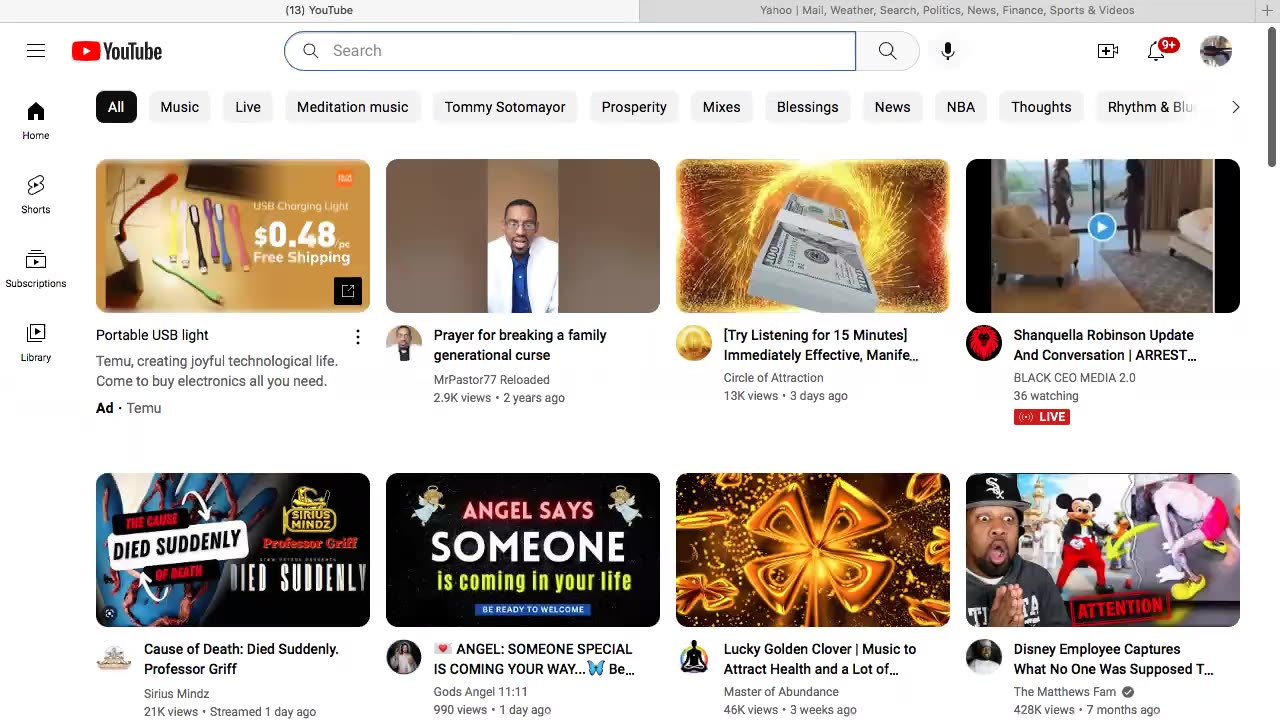Image resolution: width=1280 pixels, height=720 pixels.
Task: Start voice search with microphone icon
Action: [948, 51]
